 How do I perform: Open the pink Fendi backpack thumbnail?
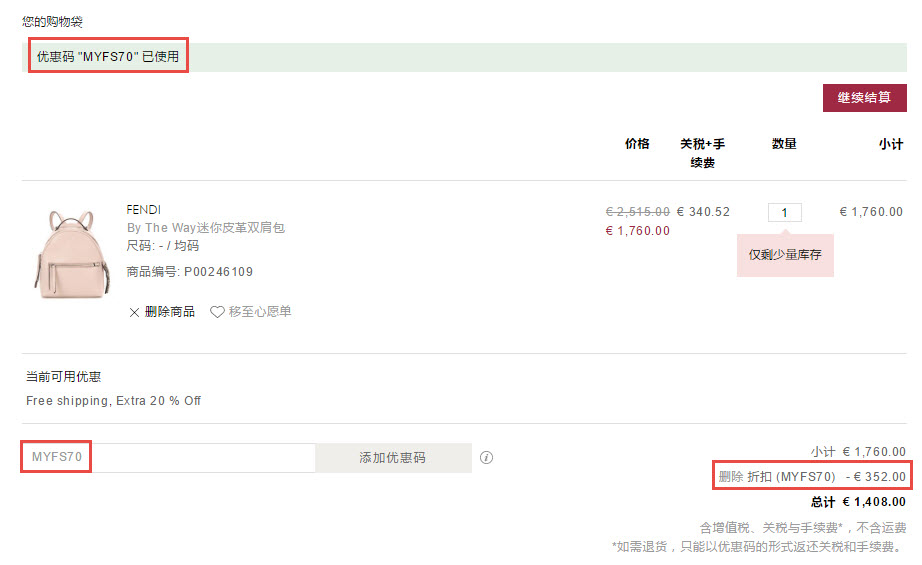click(x=72, y=254)
